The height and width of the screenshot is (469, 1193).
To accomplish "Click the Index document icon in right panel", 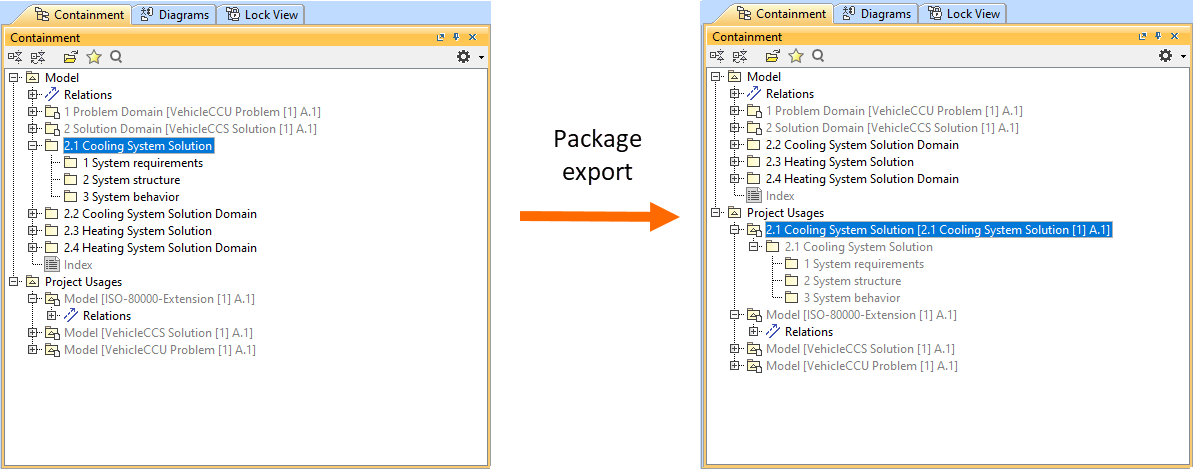I will (x=754, y=196).
